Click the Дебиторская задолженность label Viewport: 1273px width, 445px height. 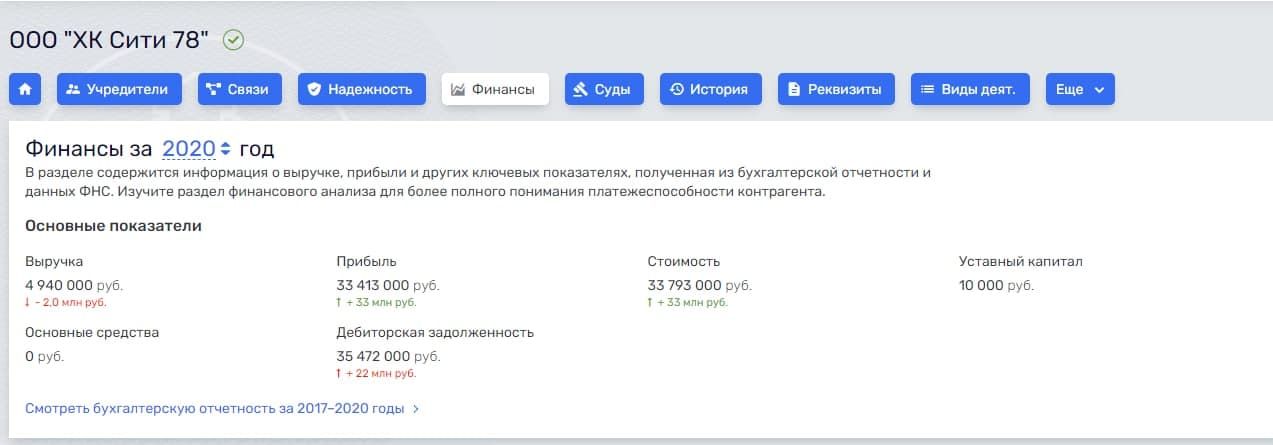(x=435, y=332)
